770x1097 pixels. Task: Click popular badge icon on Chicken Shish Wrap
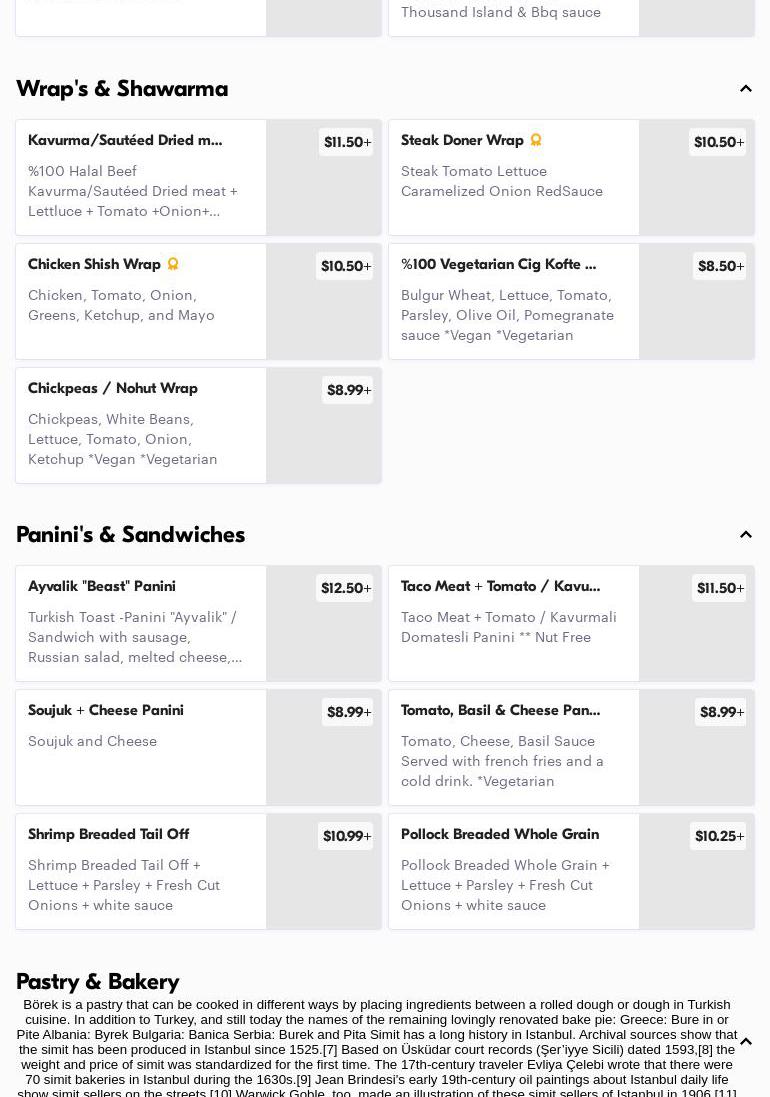pyautogui.click(x=173, y=264)
